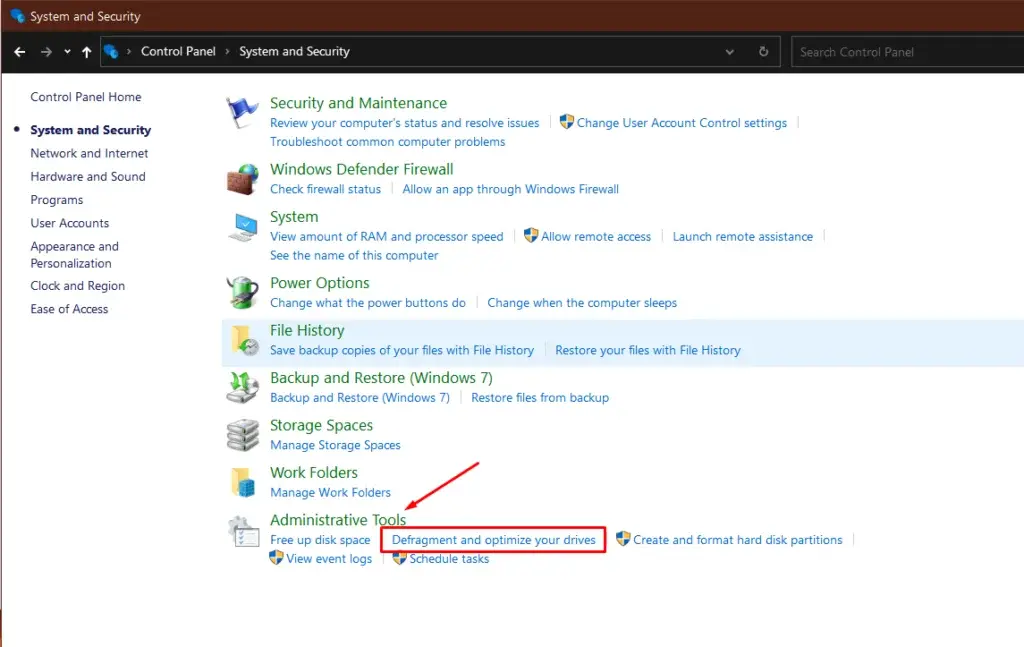1024x647 pixels.
Task: Go forward with the forward arrow
Action: [x=46, y=52]
